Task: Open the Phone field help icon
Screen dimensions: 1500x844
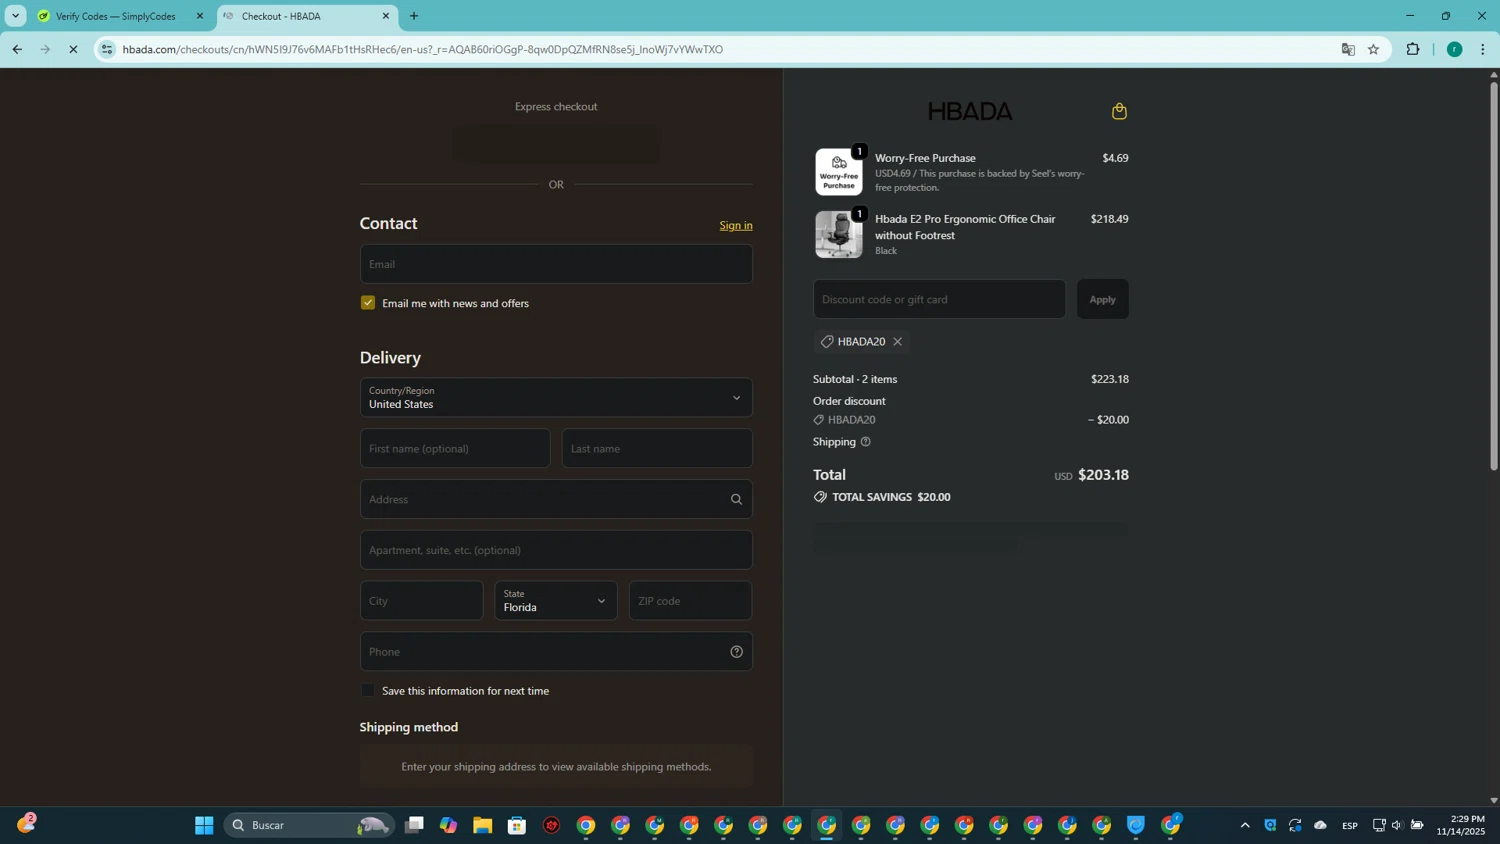Action: (736, 652)
